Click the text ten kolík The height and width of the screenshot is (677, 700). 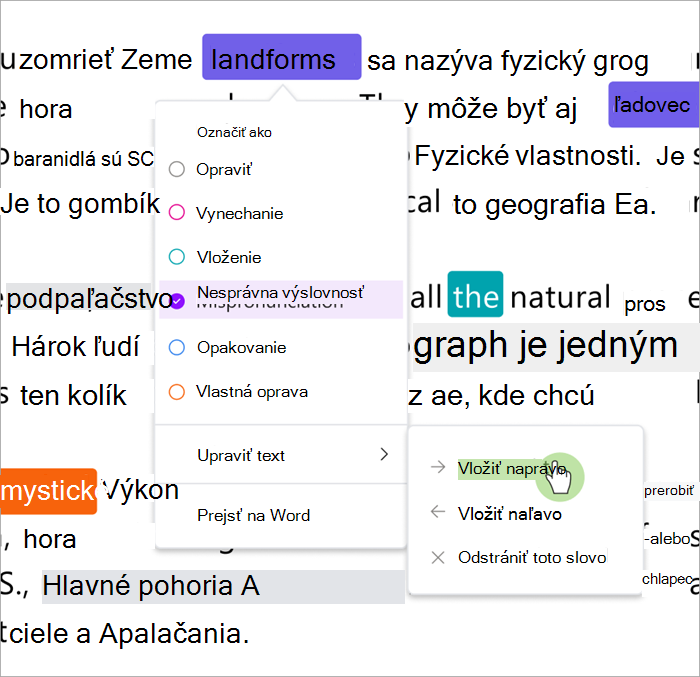[73, 396]
